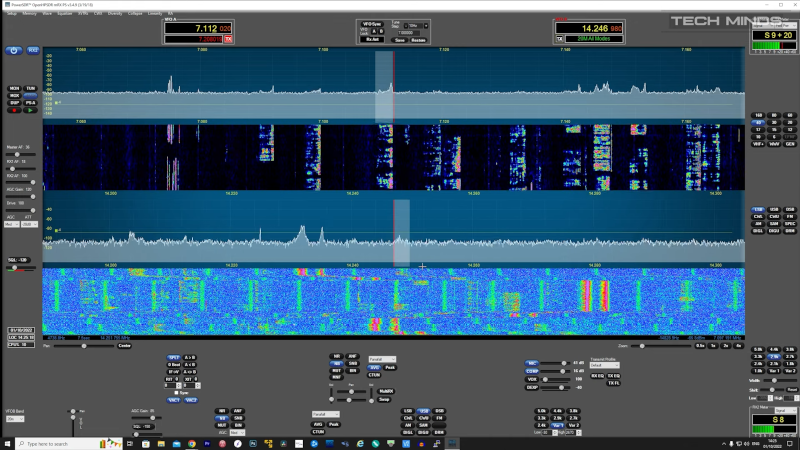Toggle the MON monitor button
This screenshot has width=800, height=450.
(x=15, y=88)
